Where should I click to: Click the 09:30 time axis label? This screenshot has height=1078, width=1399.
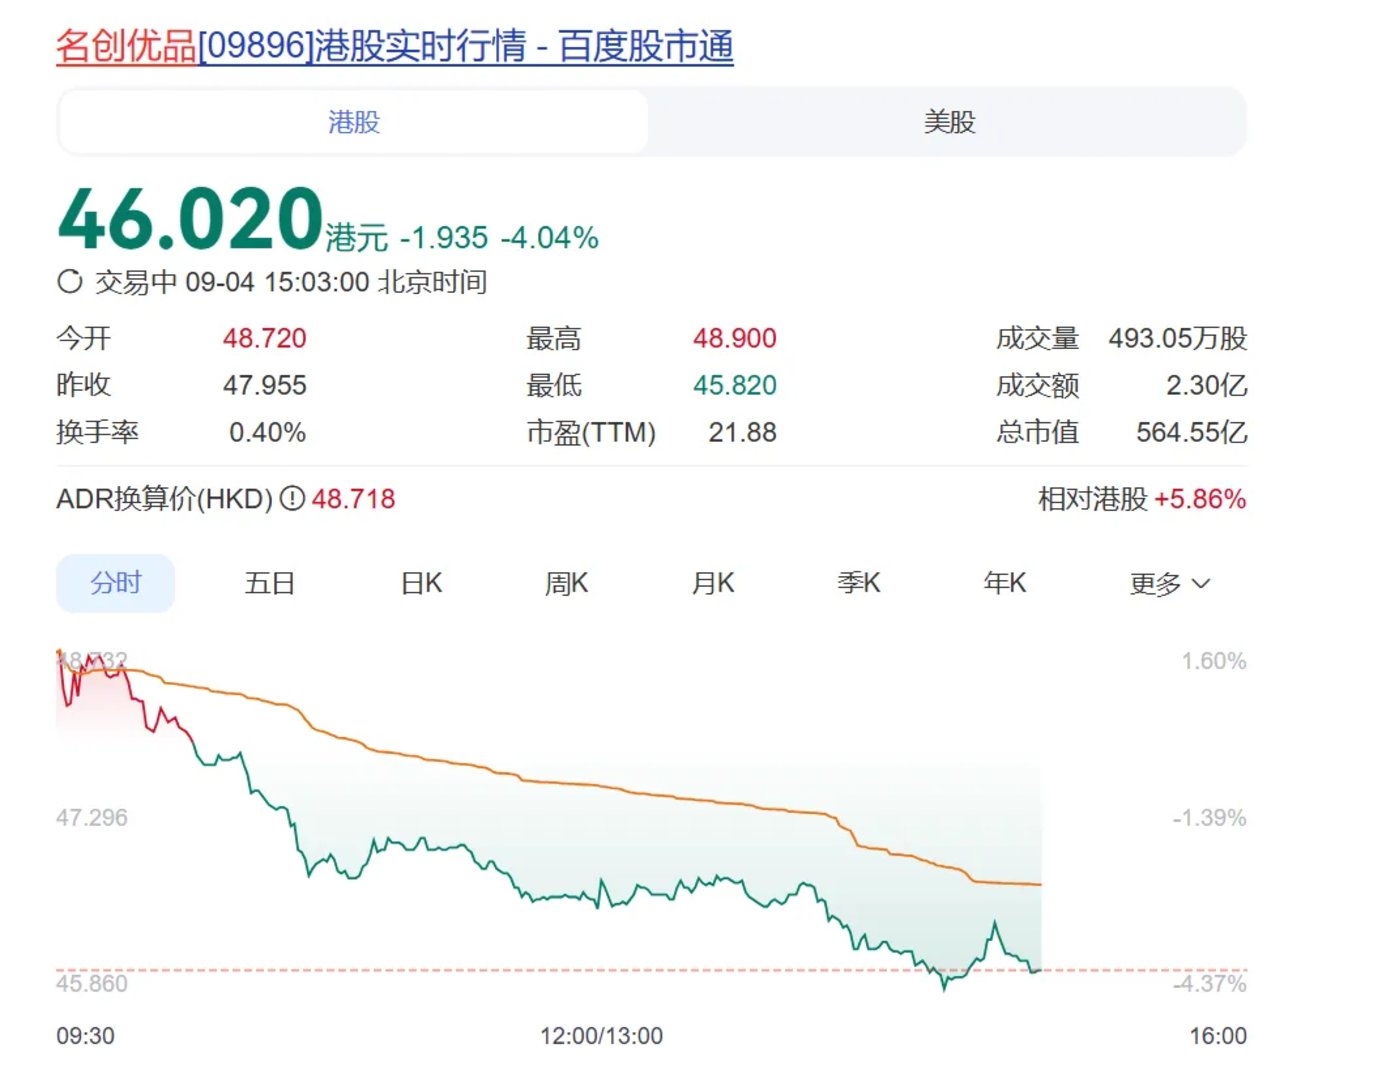pos(85,1036)
